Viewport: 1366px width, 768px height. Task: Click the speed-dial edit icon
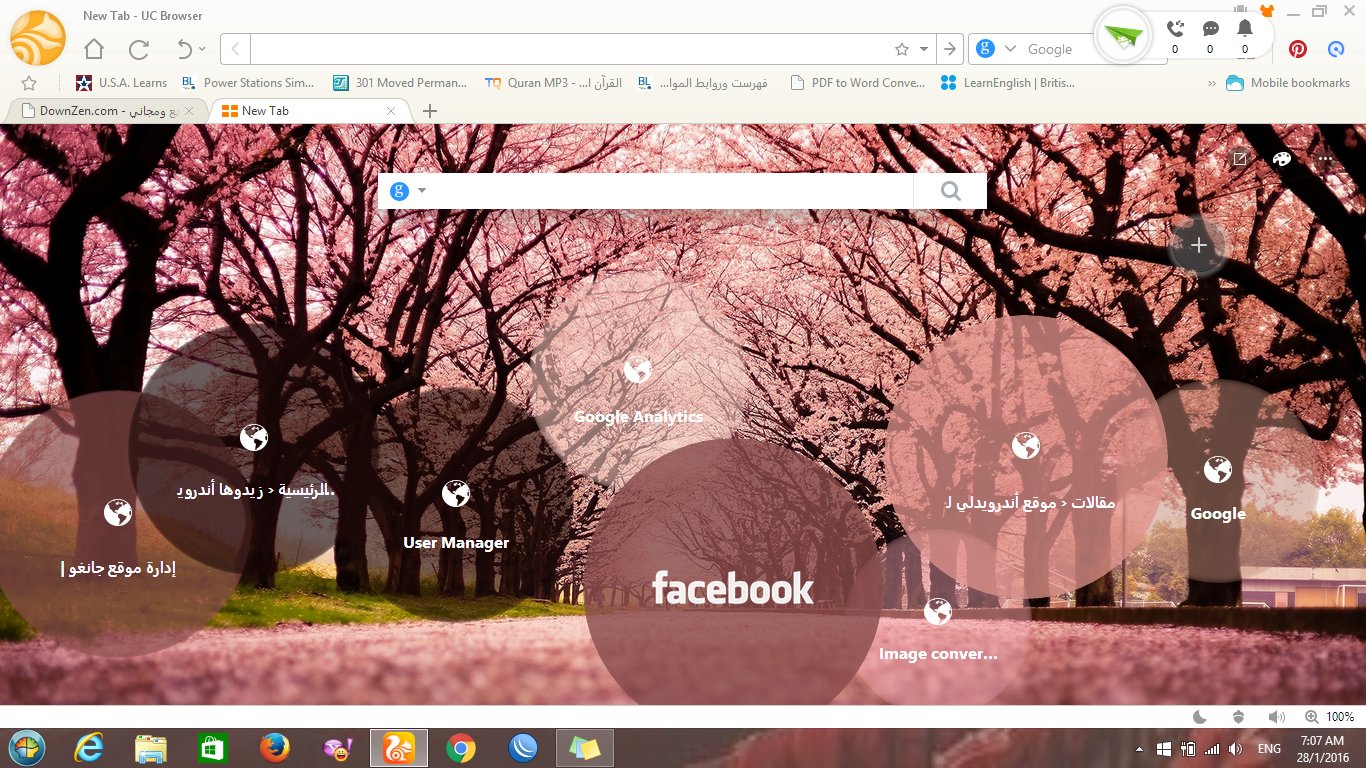click(x=1239, y=158)
